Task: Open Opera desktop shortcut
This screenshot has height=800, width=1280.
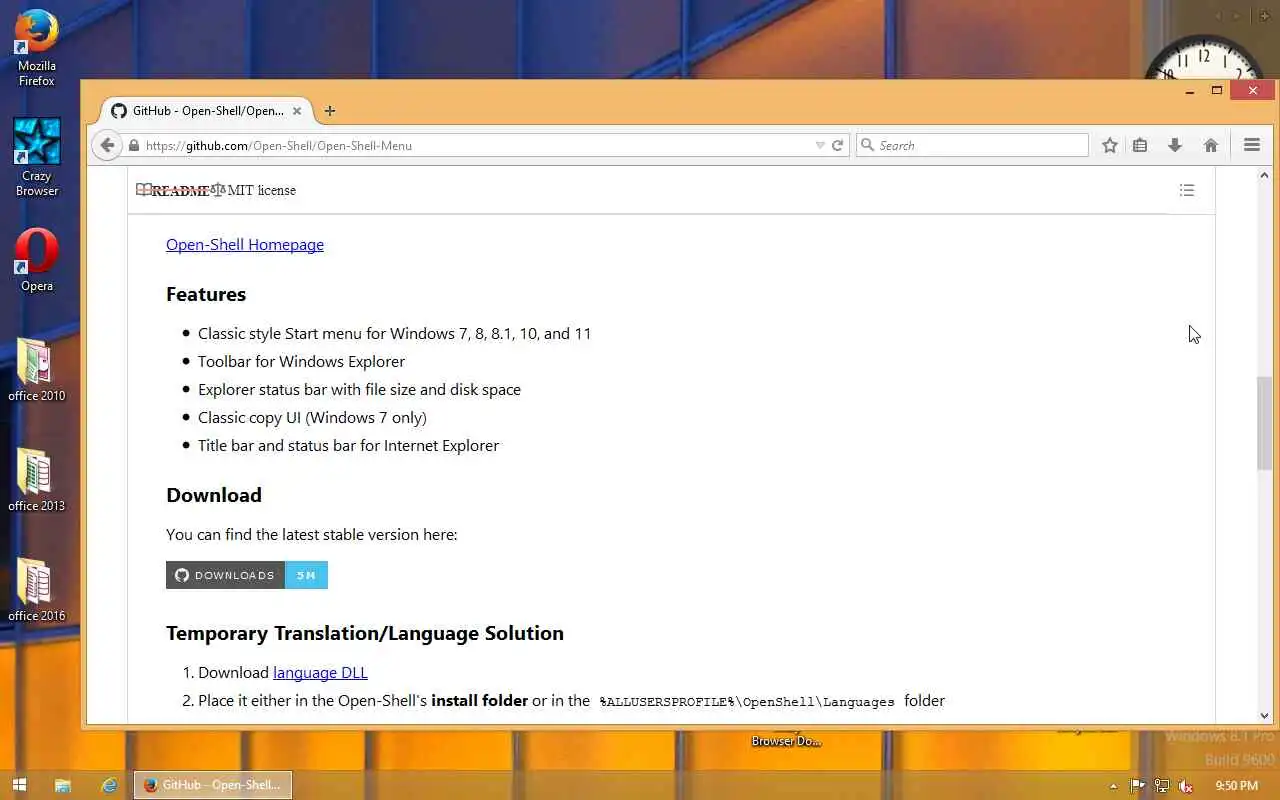Action: pos(37,260)
